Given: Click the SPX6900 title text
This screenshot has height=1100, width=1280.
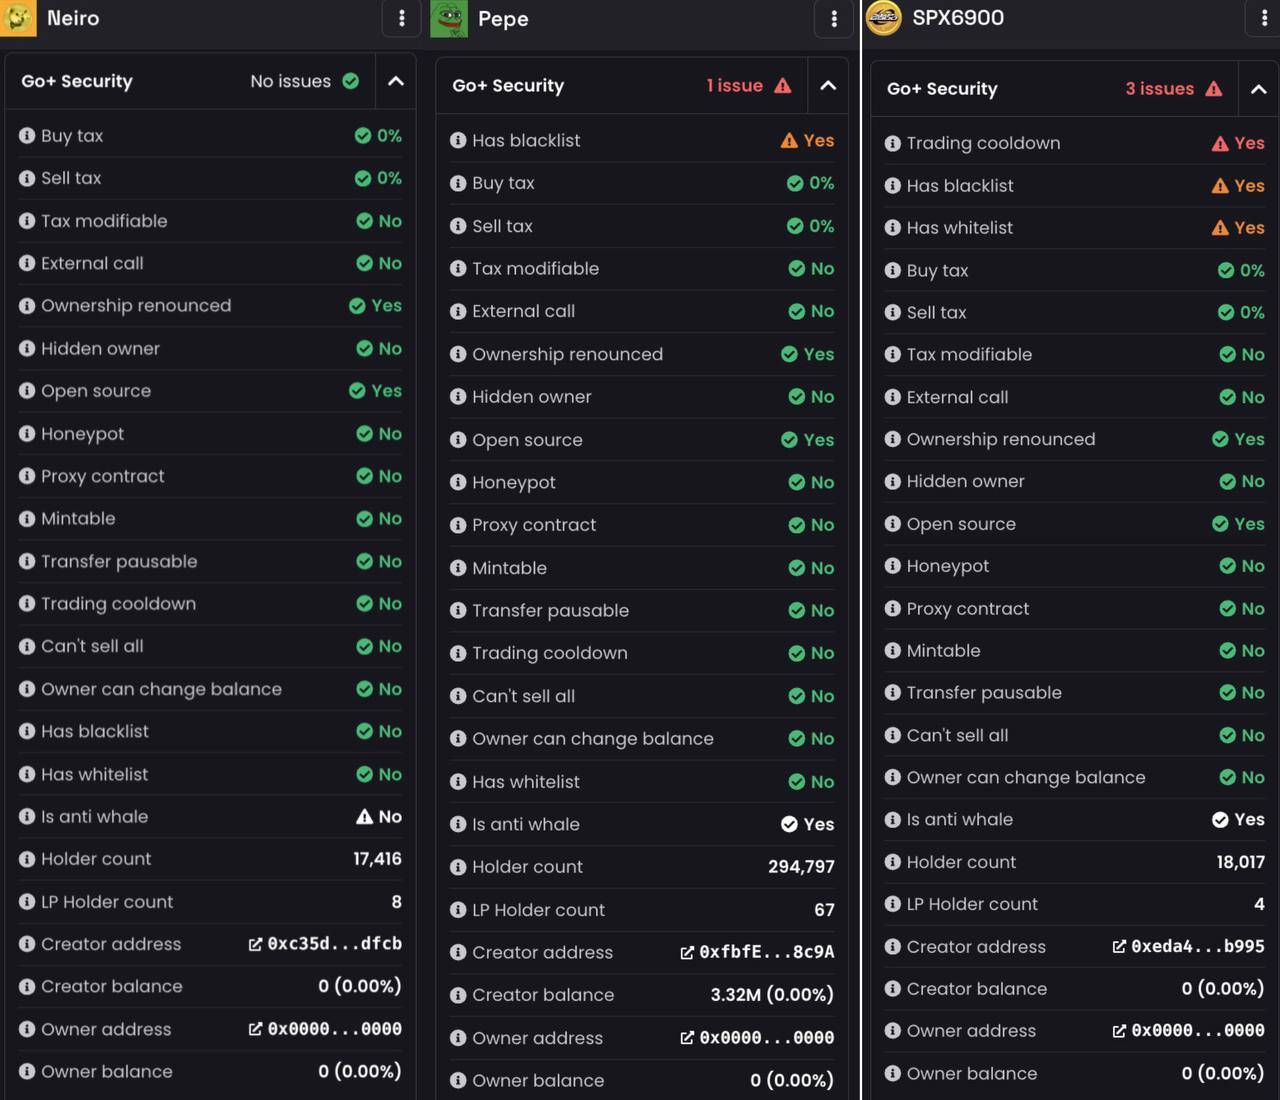Looking at the screenshot, I should tap(958, 18).
